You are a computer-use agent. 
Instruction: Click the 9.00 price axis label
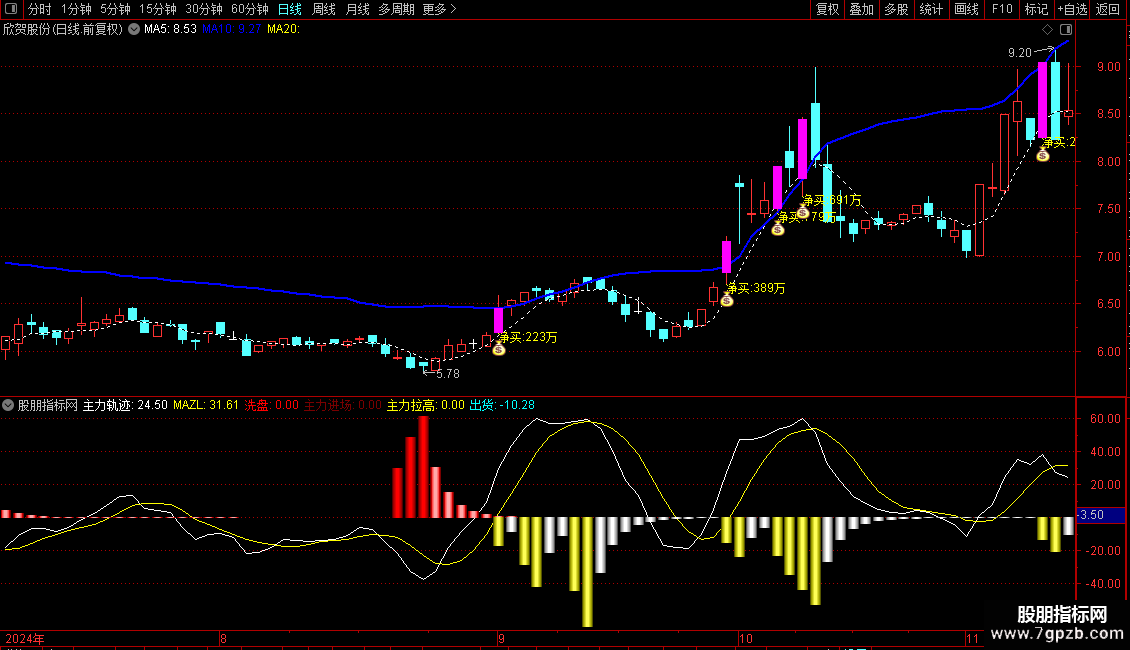[x=1108, y=66]
